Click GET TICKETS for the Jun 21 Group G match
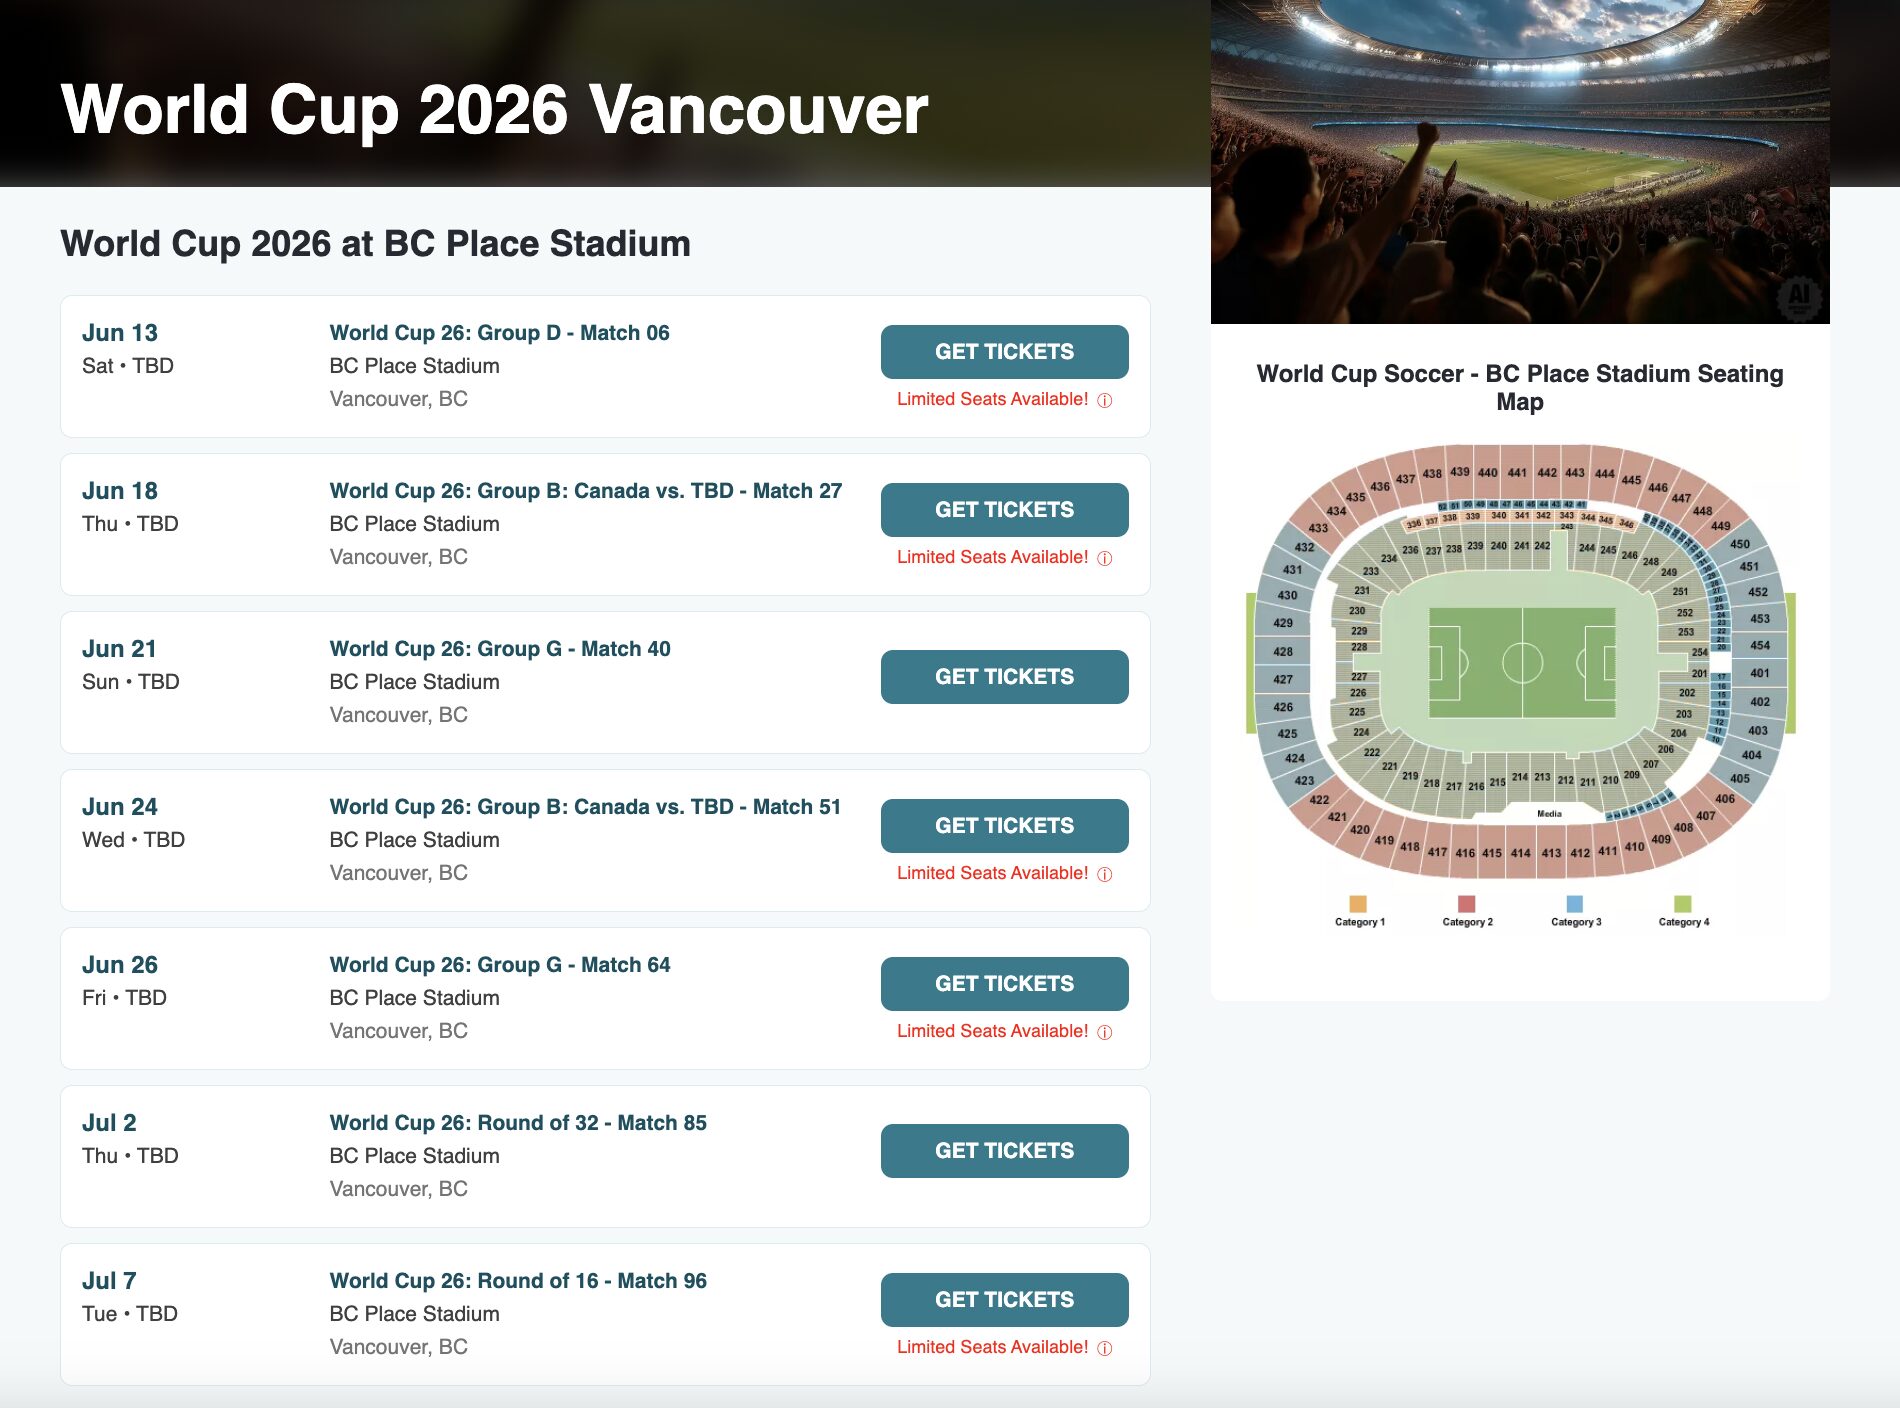The image size is (1900, 1408). pyautogui.click(x=1004, y=676)
